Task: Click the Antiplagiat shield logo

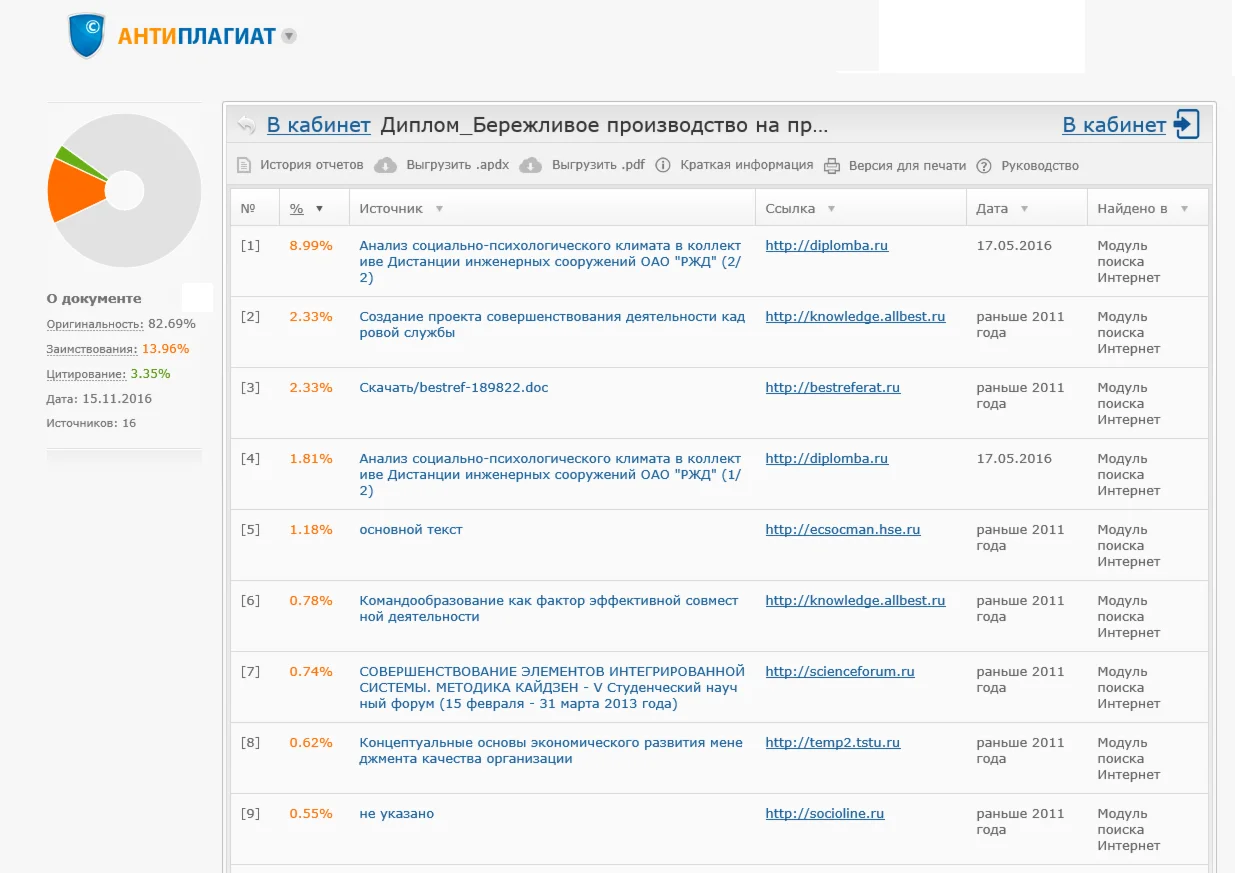Action: tap(87, 36)
